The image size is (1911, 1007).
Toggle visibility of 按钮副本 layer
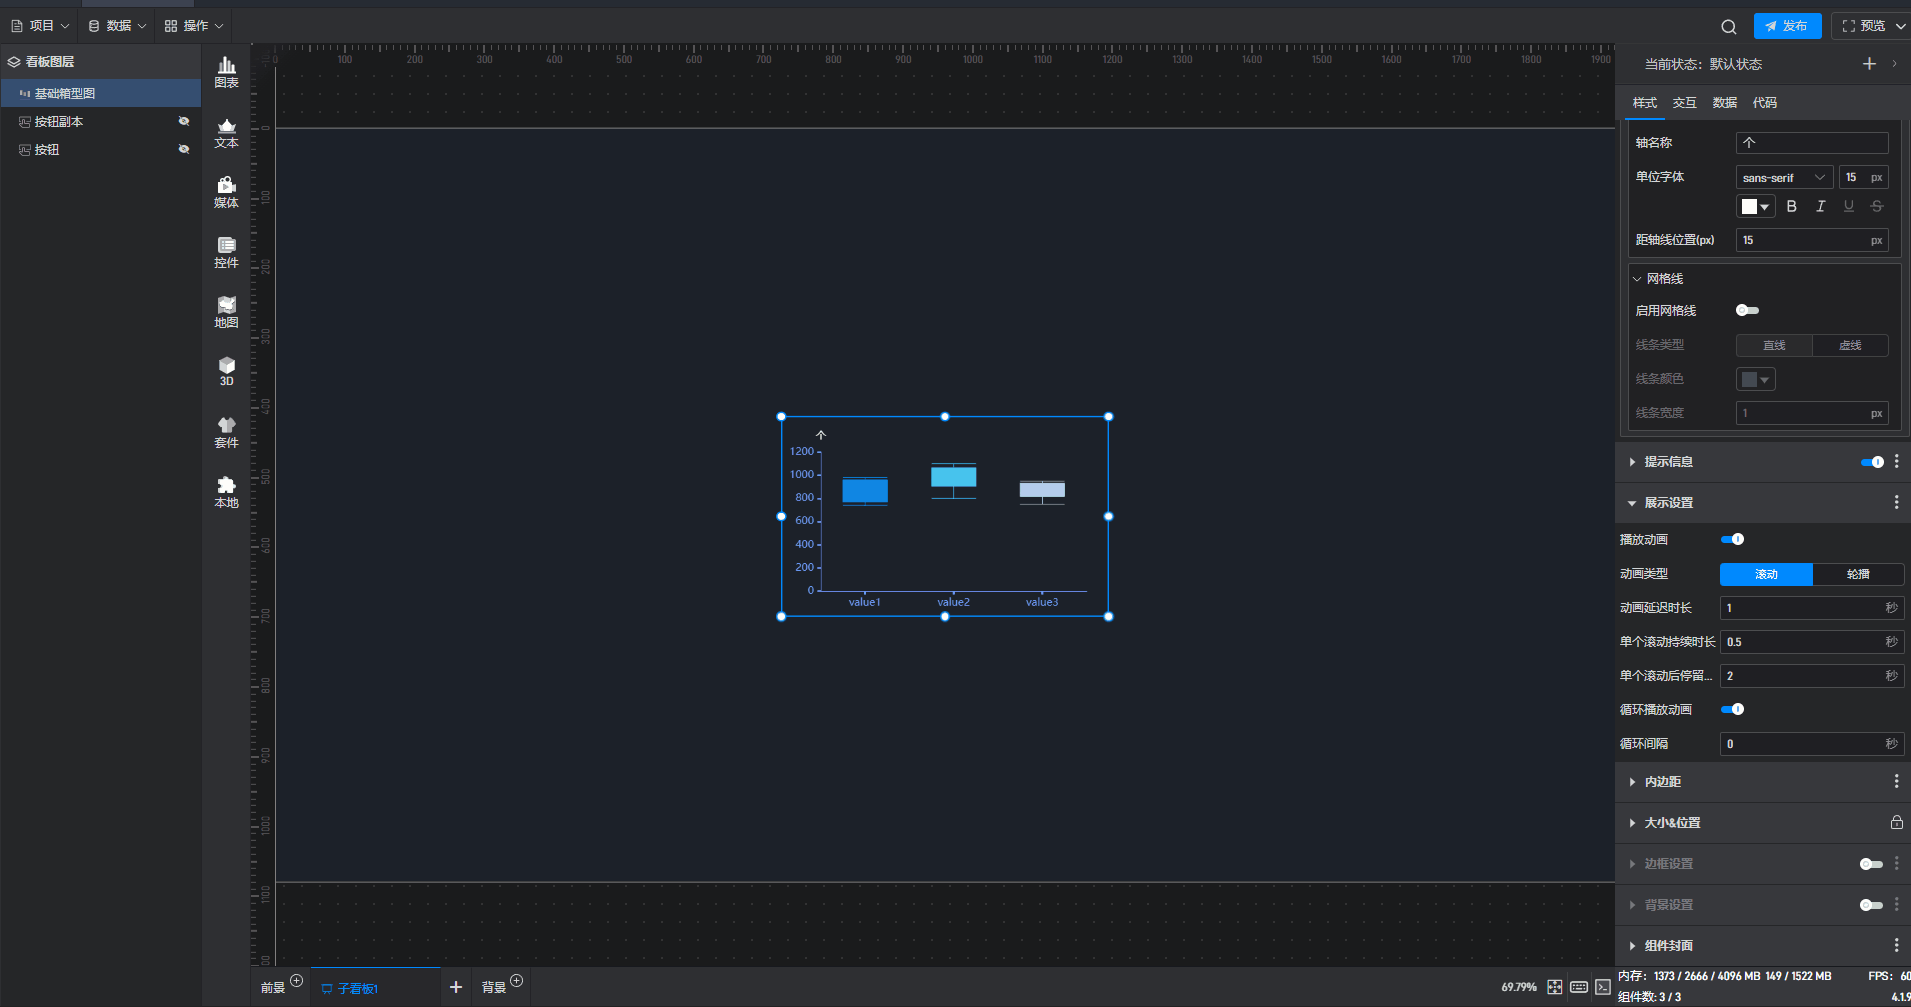pyautogui.click(x=184, y=121)
